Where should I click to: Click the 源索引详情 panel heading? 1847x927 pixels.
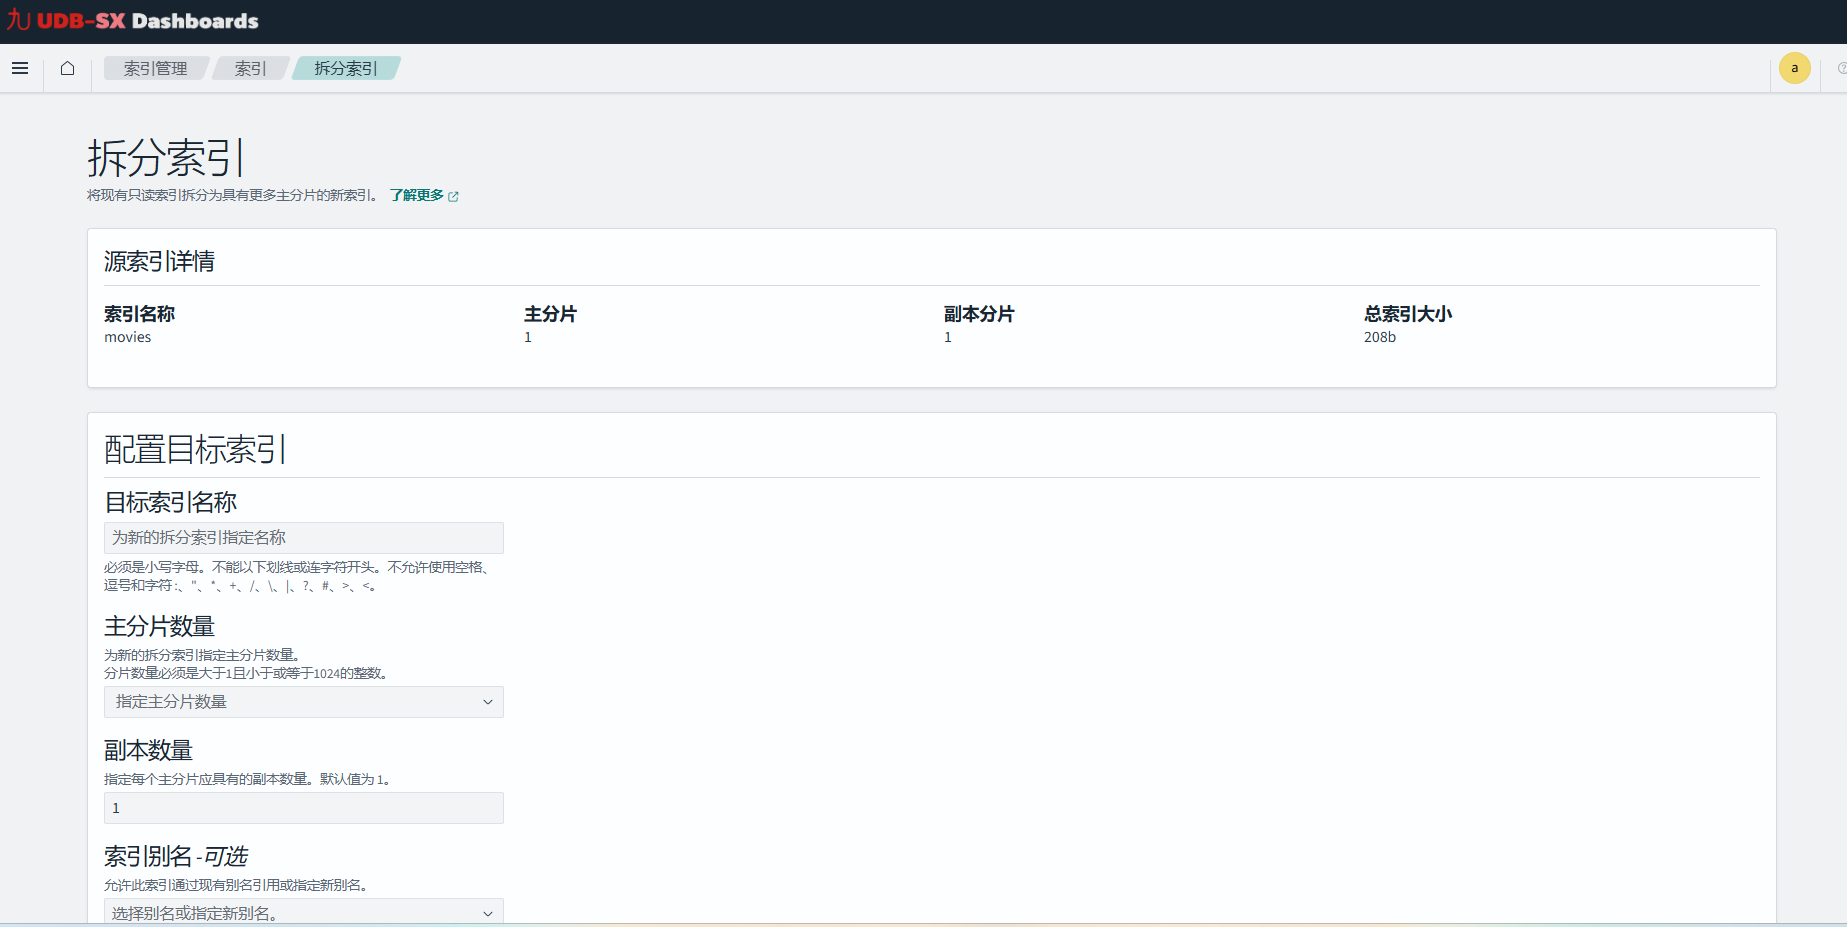point(160,261)
